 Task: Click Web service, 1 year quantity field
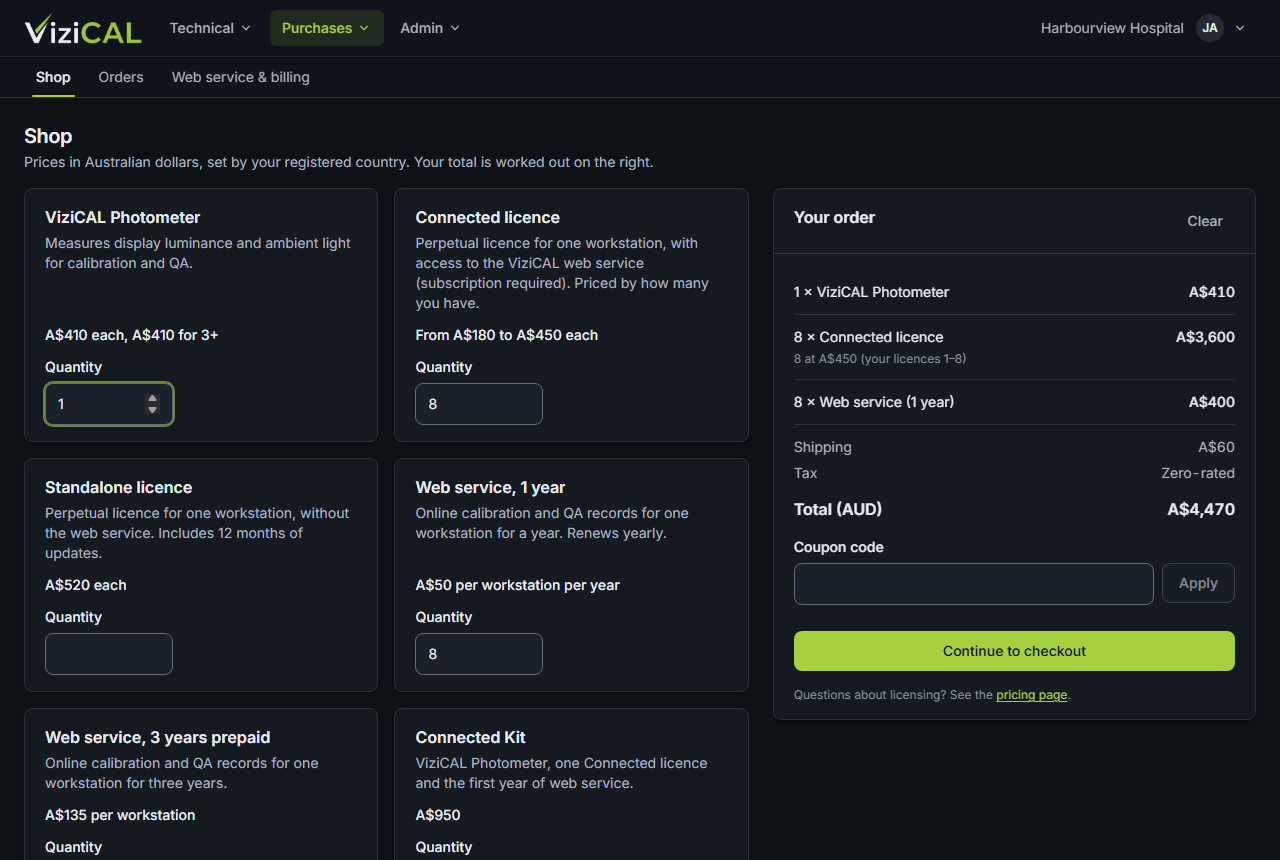point(479,654)
